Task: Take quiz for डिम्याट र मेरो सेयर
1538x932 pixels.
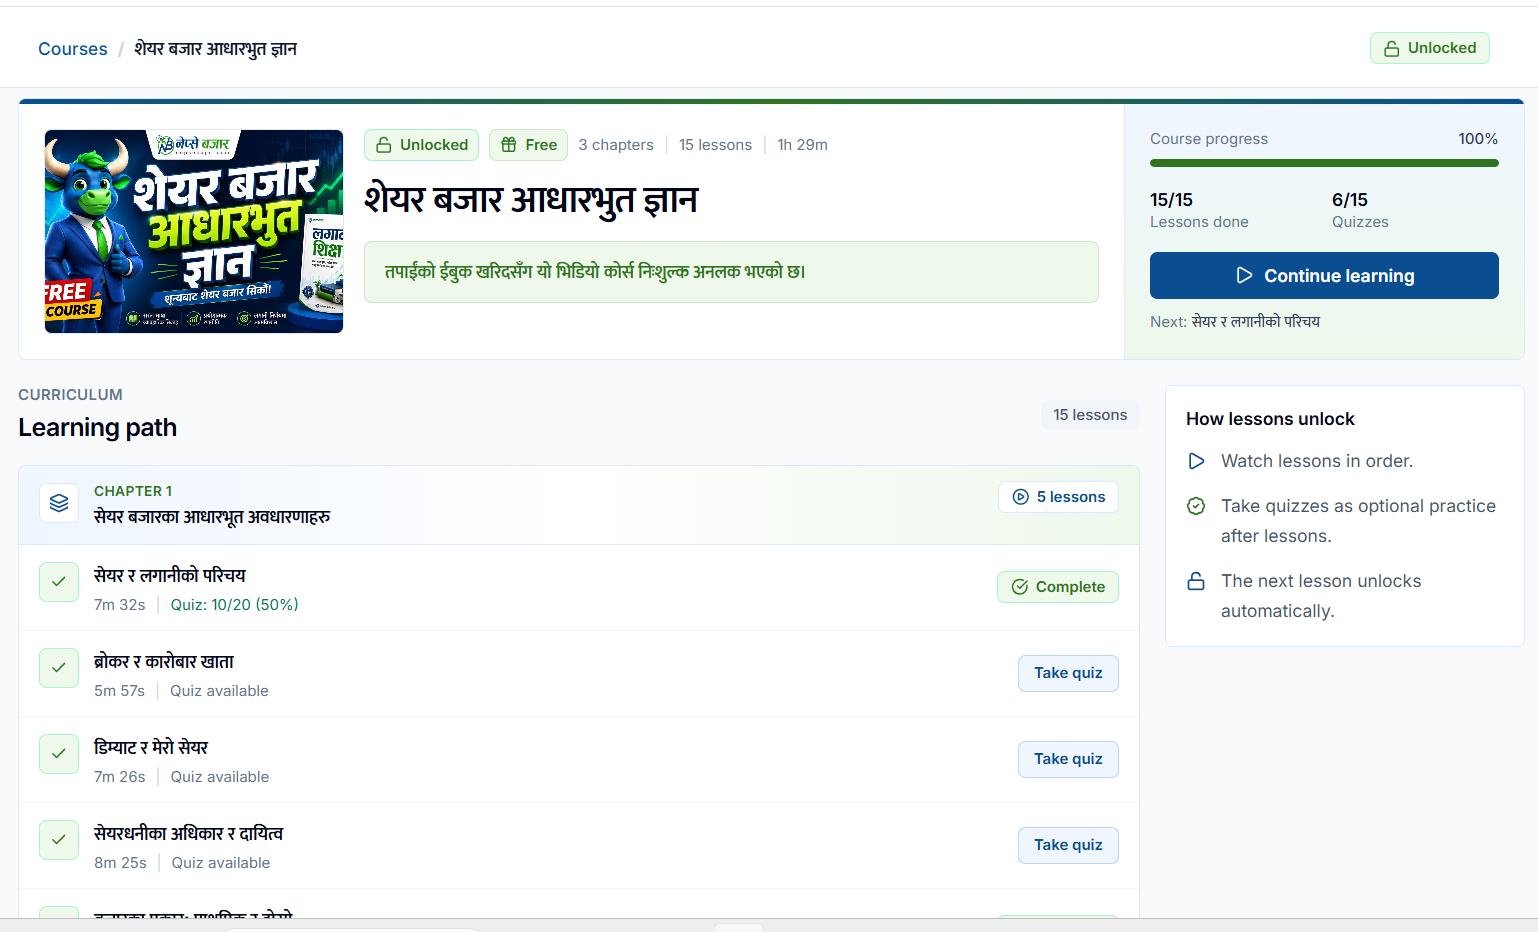Action: click(1068, 759)
